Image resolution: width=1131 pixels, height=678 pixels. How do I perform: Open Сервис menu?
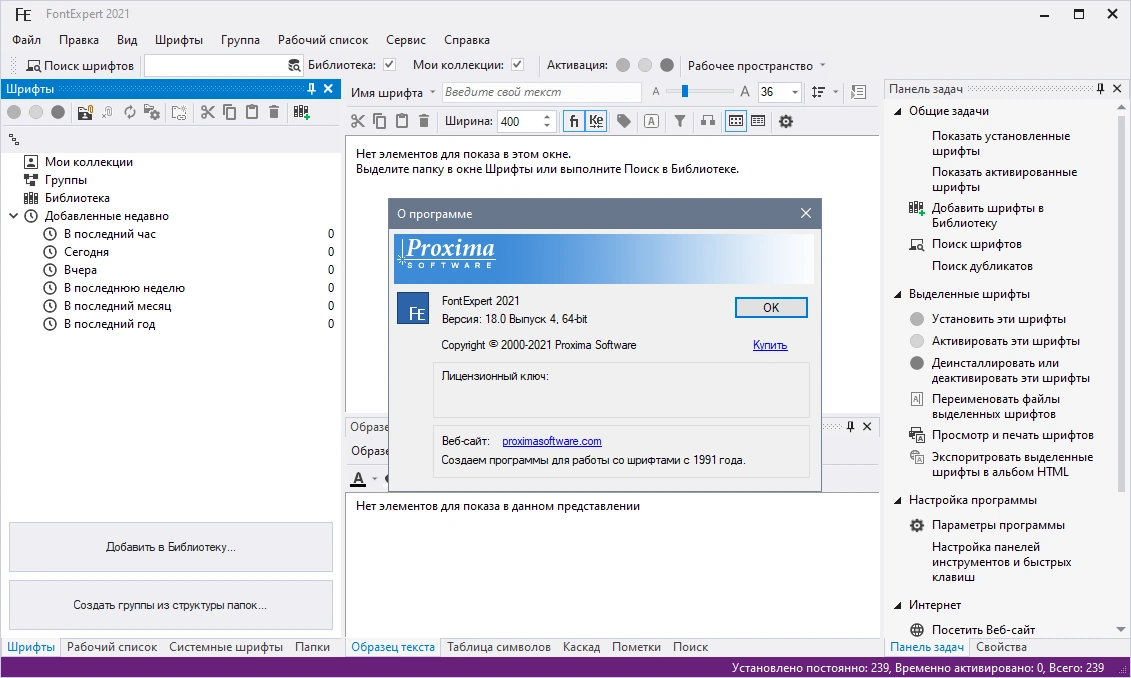[405, 40]
